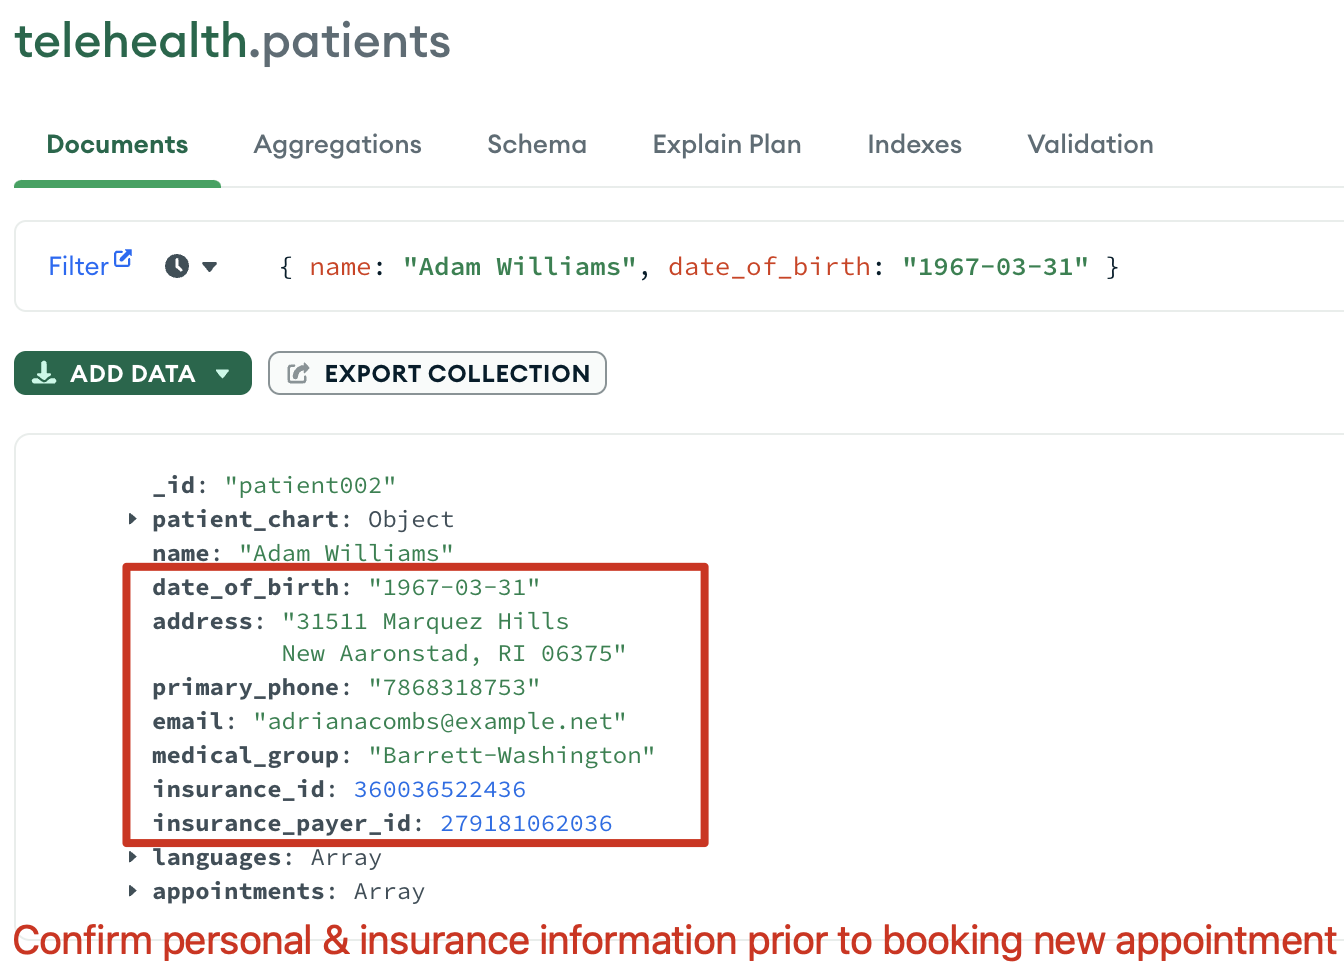Viewport: 1344px width, 974px height.
Task: Click inside the filter query input field
Action: point(700,266)
